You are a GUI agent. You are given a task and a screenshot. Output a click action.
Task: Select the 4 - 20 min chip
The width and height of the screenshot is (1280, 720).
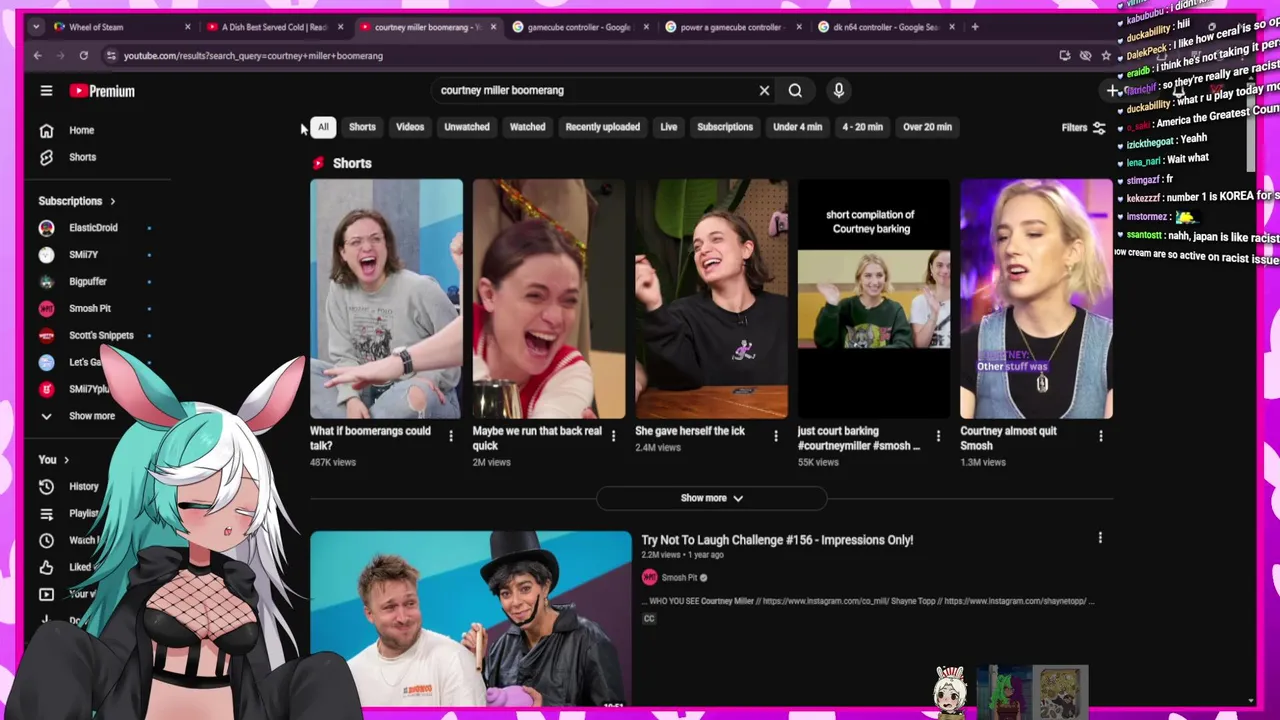click(x=862, y=127)
